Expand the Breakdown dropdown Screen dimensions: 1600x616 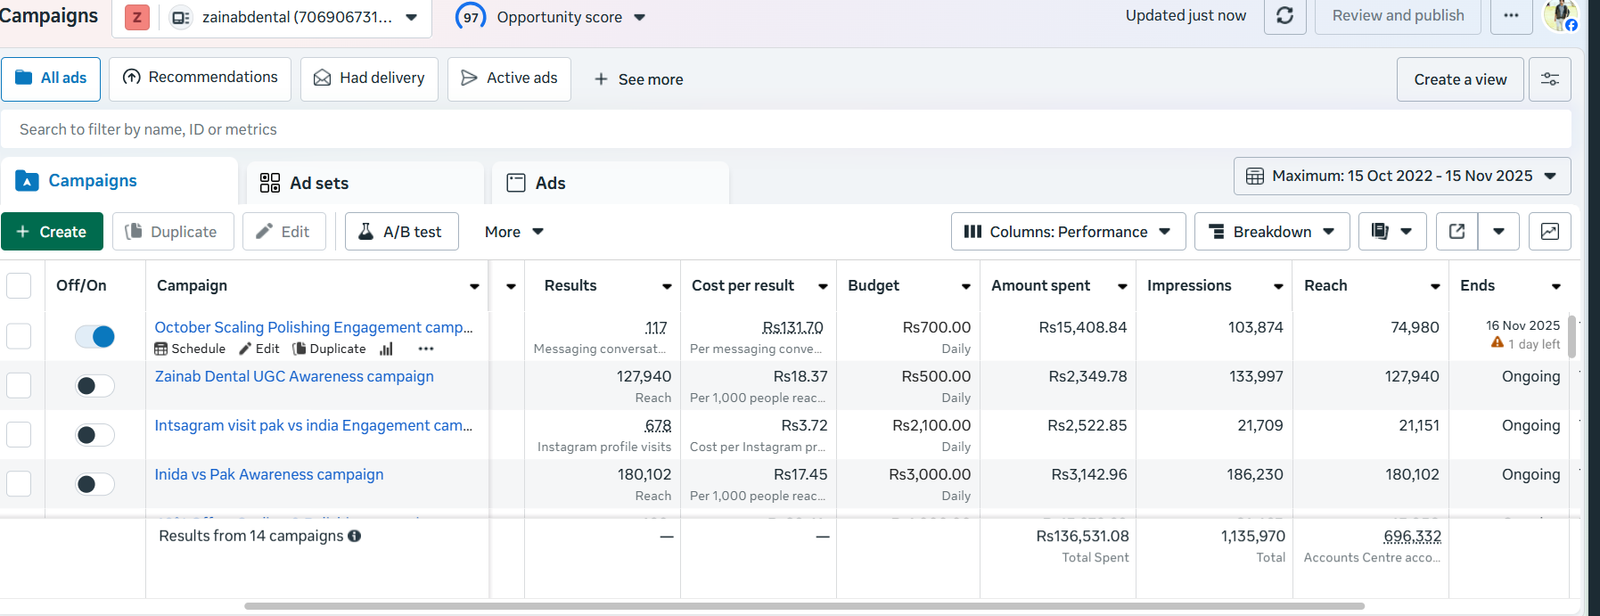click(1271, 232)
